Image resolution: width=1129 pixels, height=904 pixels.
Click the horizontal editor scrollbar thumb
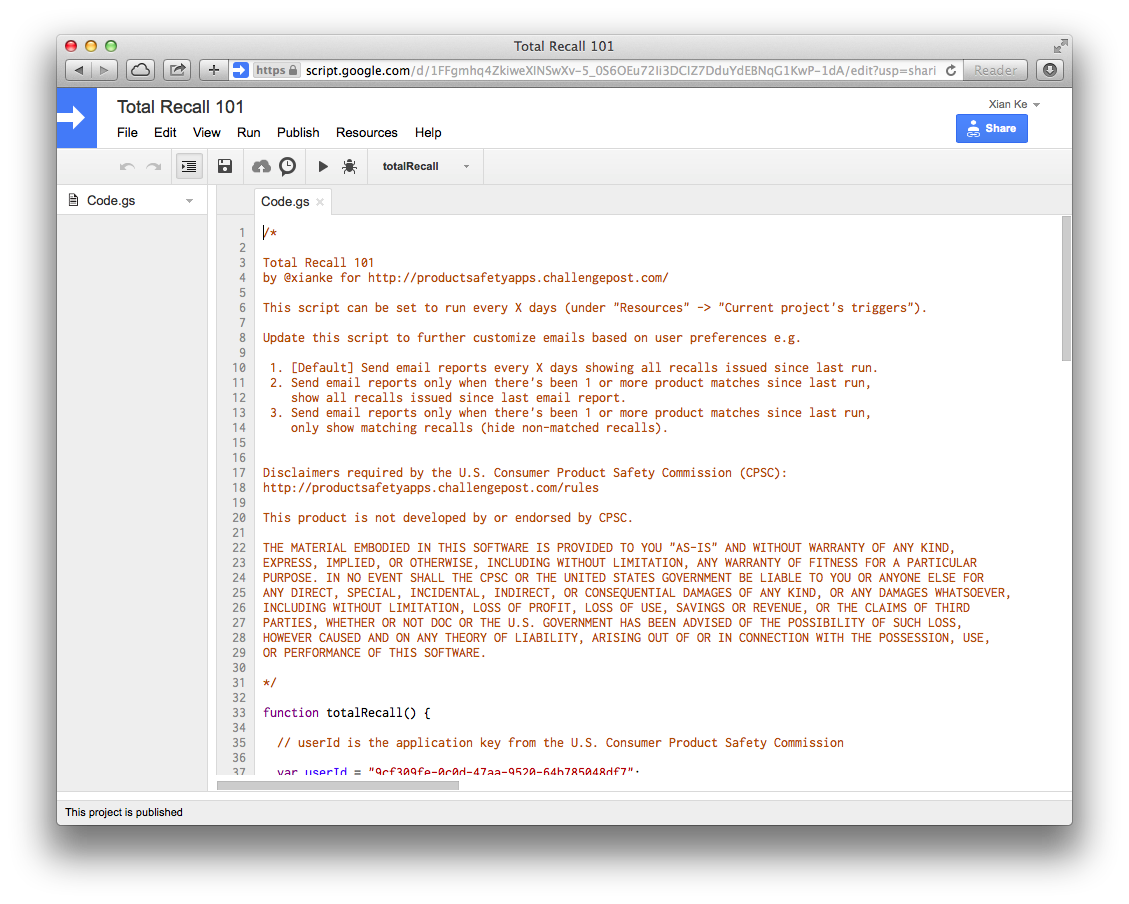coord(338,785)
